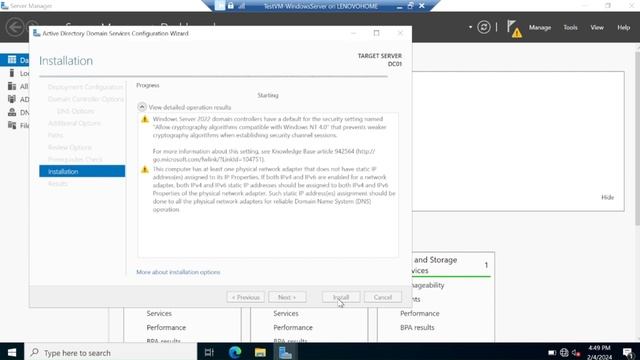Image resolution: width=640 pixels, height=360 pixels.
Task: Refresh the Server Manager dashboard
Action: coord(484,27)
